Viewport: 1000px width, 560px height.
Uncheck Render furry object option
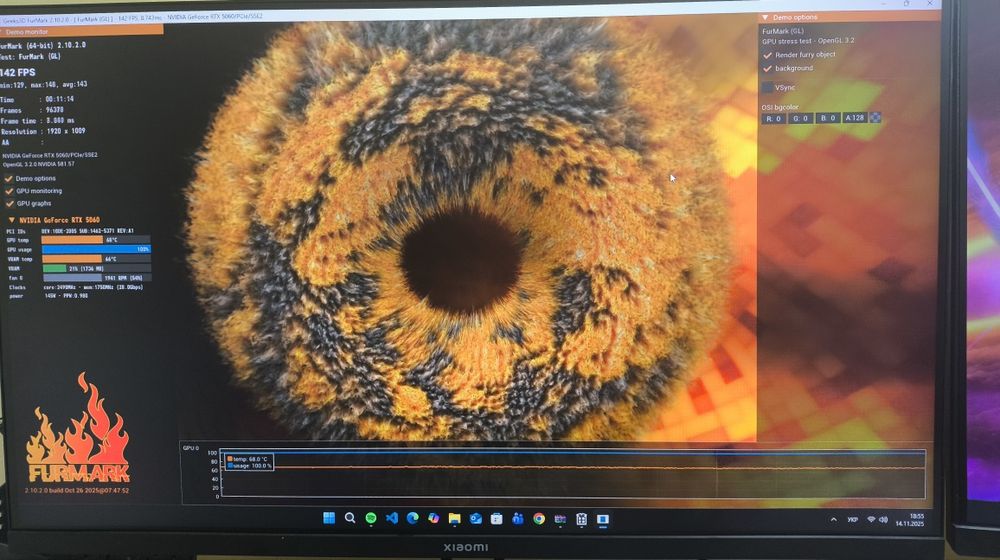coord(767,55)
